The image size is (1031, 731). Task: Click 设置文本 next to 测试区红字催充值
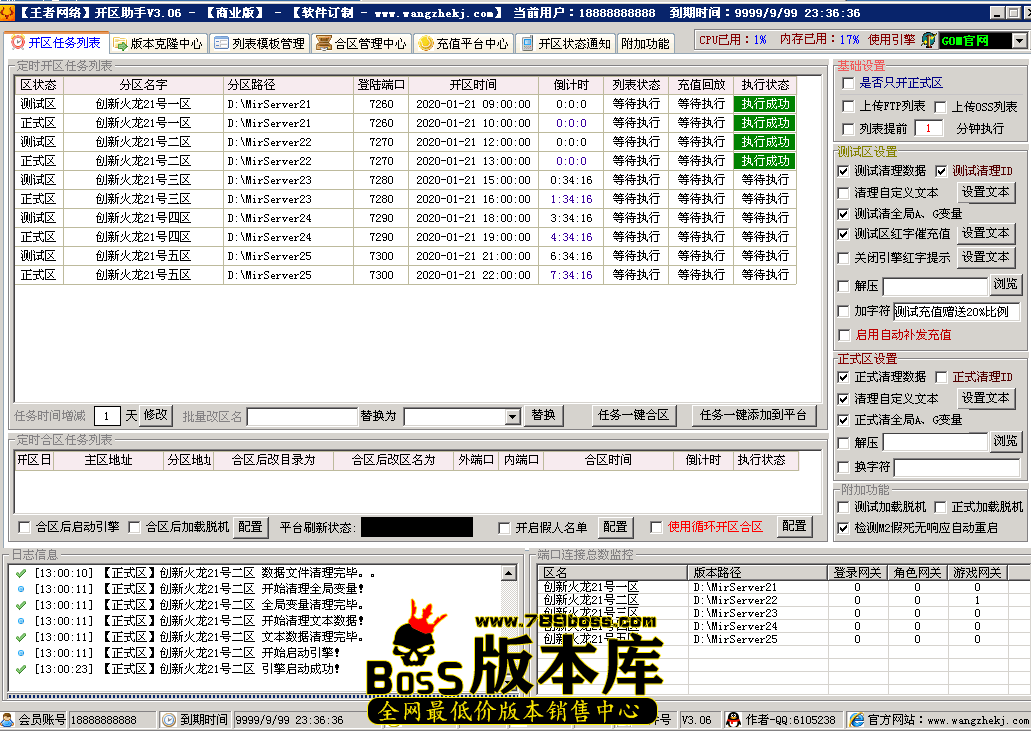pyautogui.click(x=986, y=232)
